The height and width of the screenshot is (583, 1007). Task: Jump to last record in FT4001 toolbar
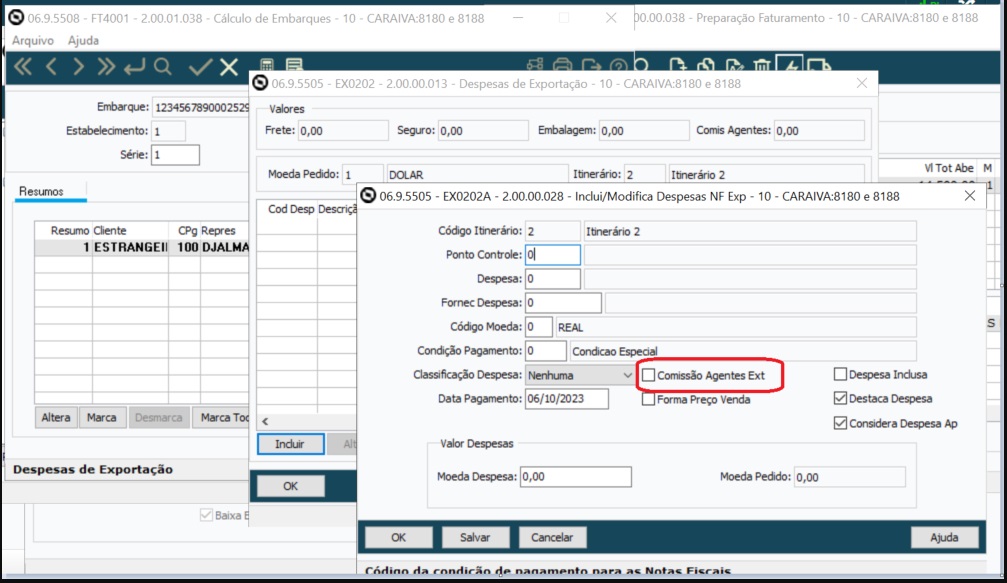tap(106, 67)
